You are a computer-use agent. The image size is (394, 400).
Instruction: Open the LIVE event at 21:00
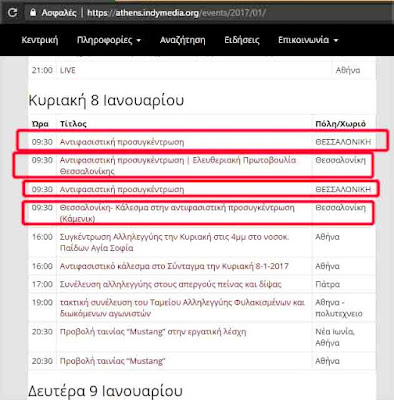[x=68, y=70]
